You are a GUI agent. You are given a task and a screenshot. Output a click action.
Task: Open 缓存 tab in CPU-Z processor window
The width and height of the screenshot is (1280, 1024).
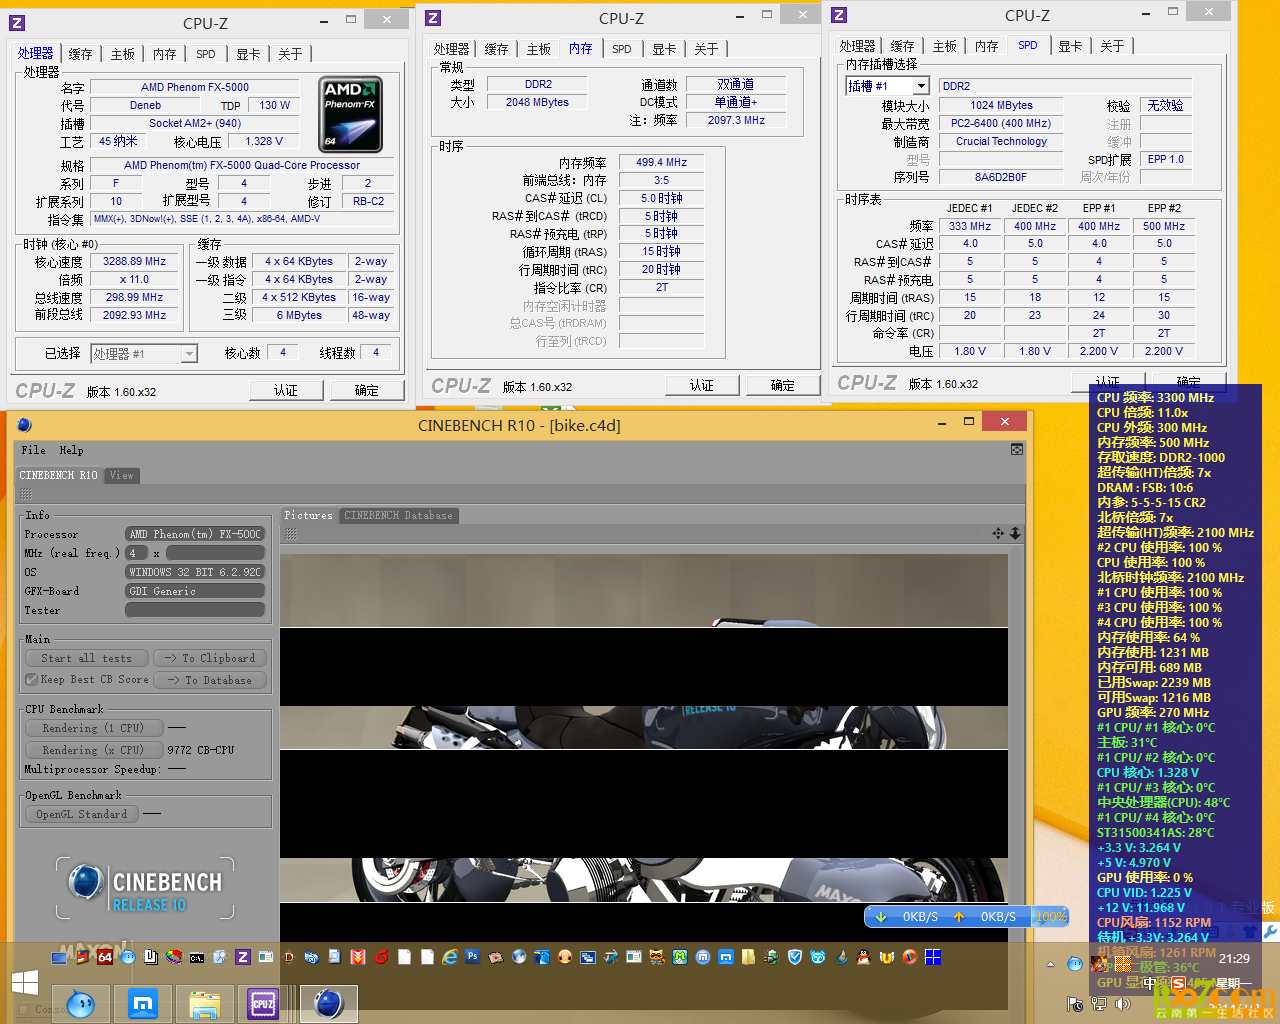click(x=80, y=54)
